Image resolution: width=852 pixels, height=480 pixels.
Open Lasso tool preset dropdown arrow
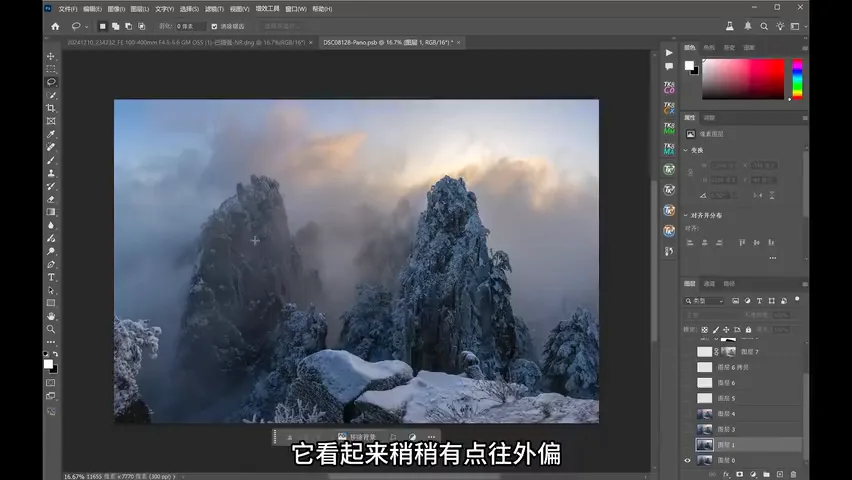(x=86, y=27)
